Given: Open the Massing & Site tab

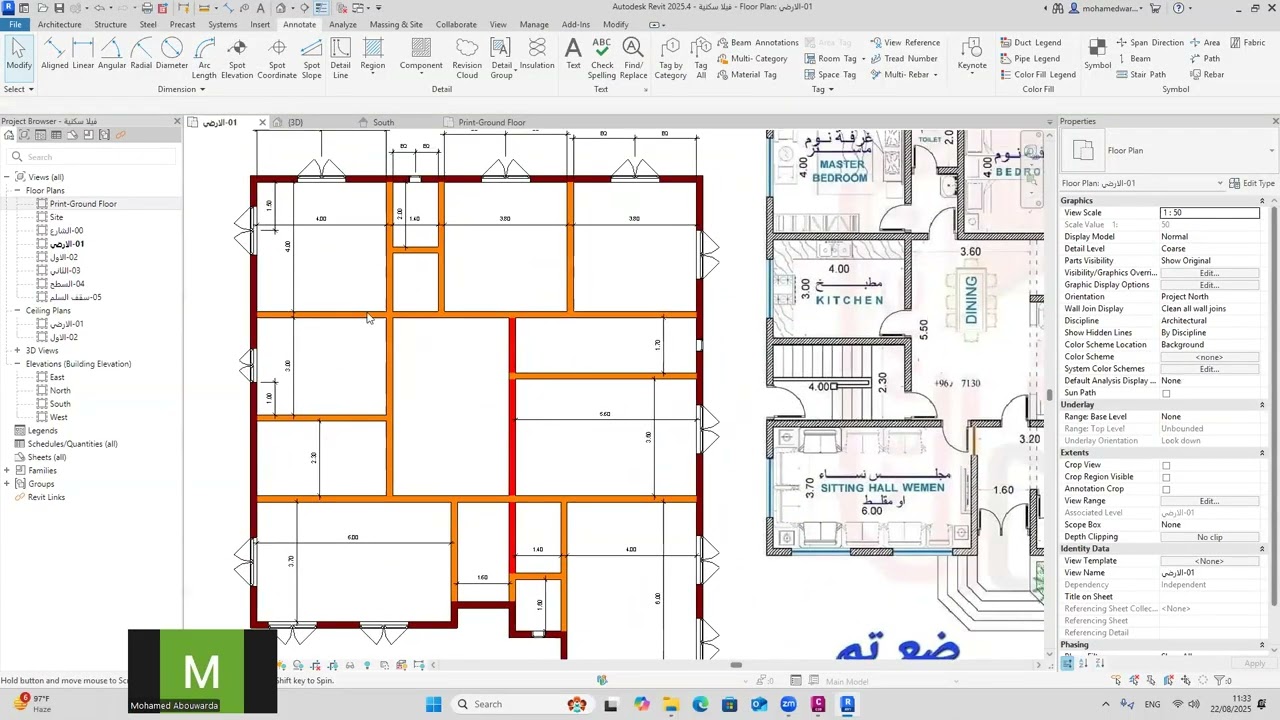Looking at the screenshot, I should pos(396,24).
